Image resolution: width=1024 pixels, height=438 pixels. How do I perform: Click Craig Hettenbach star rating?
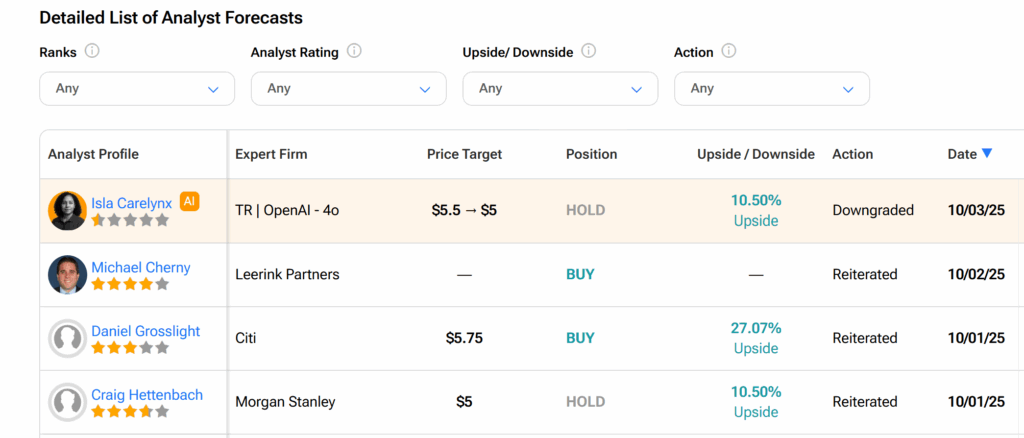point(129,412)
